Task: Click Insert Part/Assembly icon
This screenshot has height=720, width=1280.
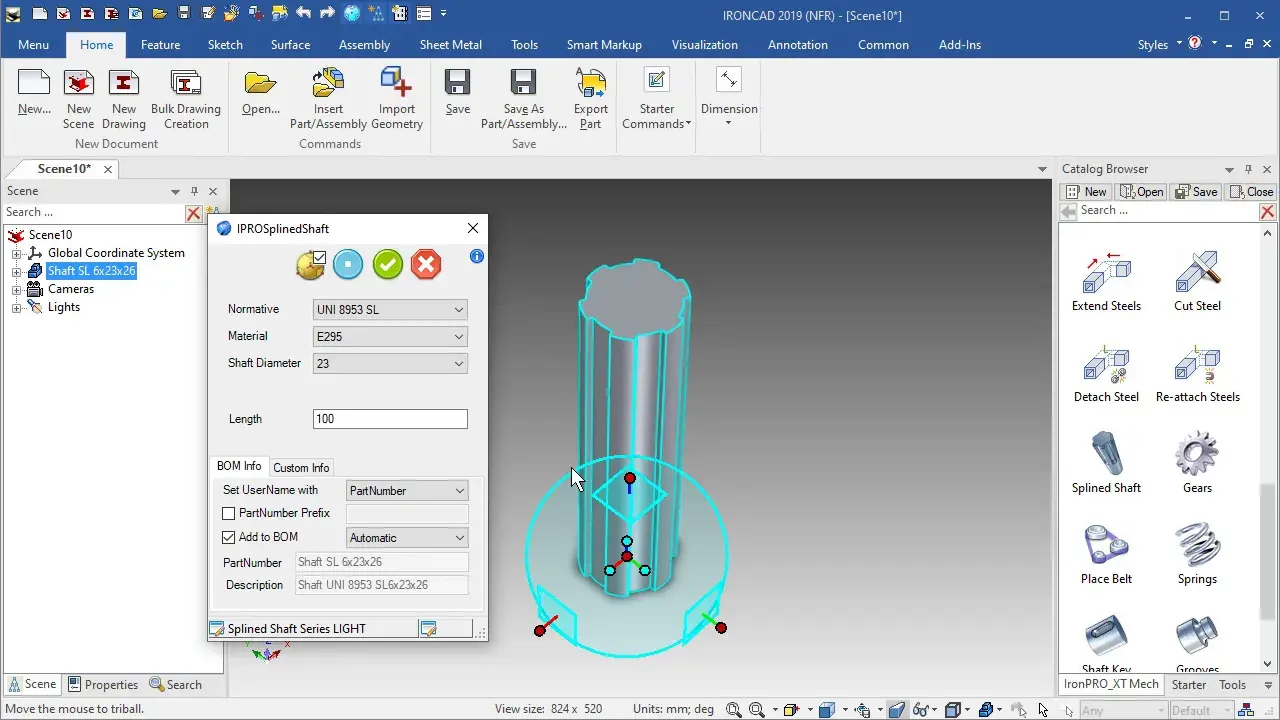Action: pyautogui.click(x=328, y=100)
